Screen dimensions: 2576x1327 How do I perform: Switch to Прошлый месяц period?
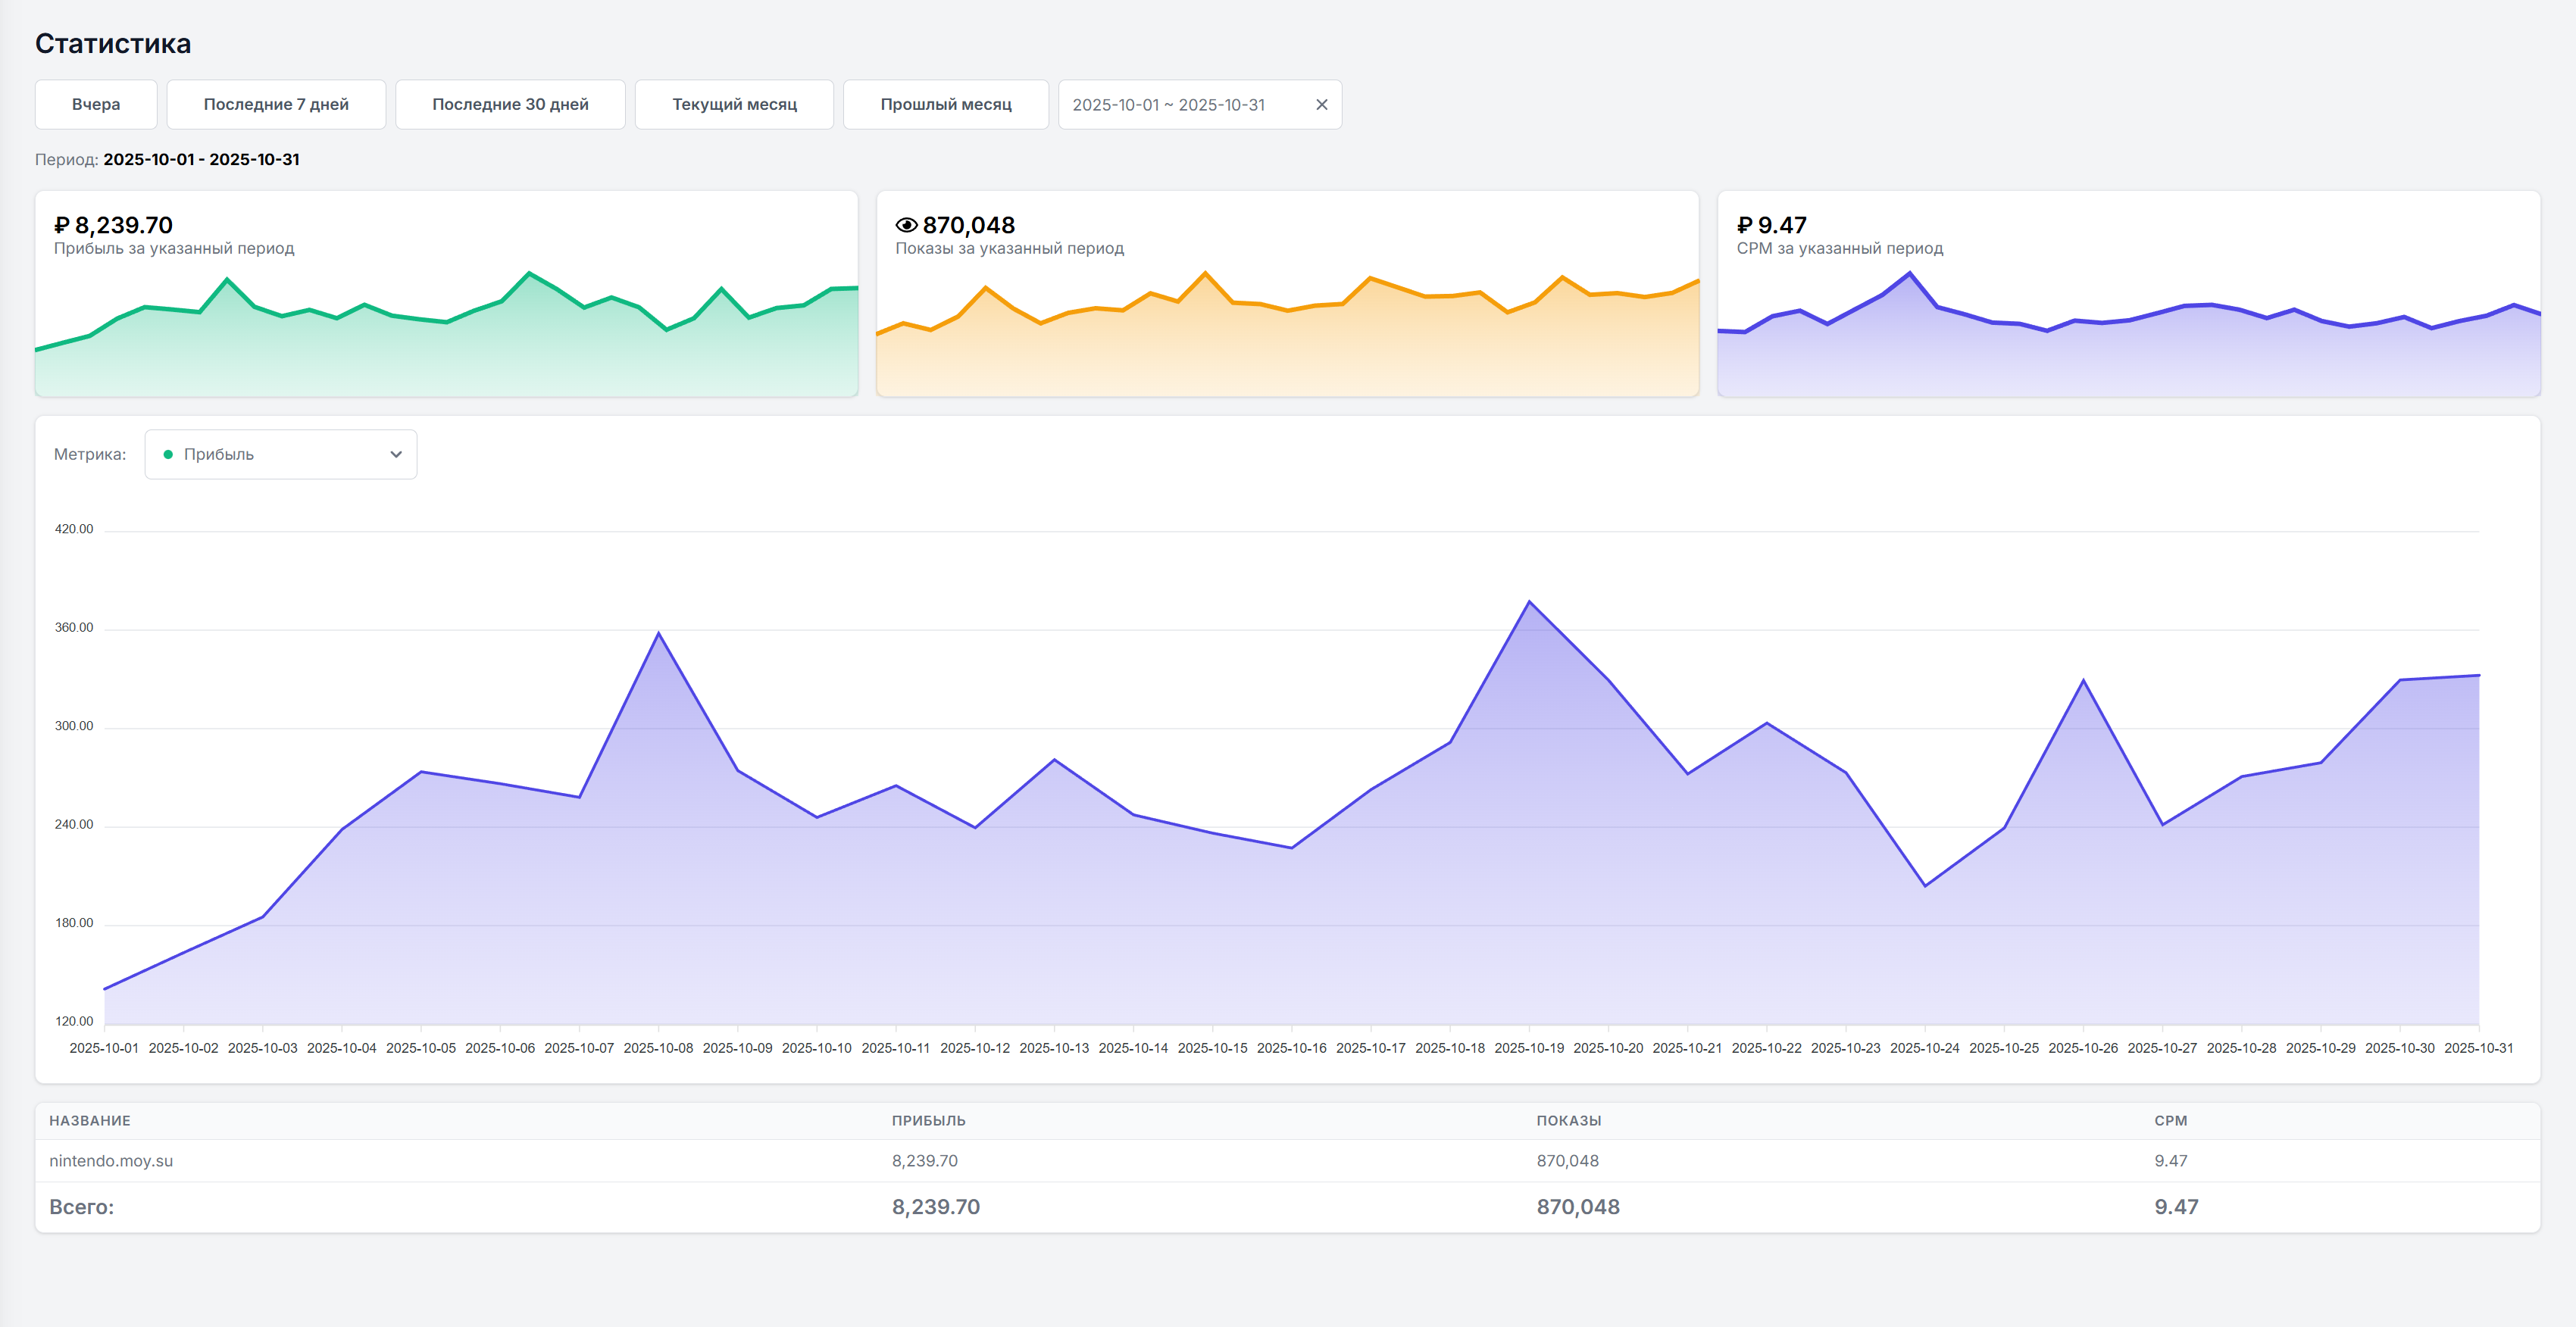pos(945,105)
